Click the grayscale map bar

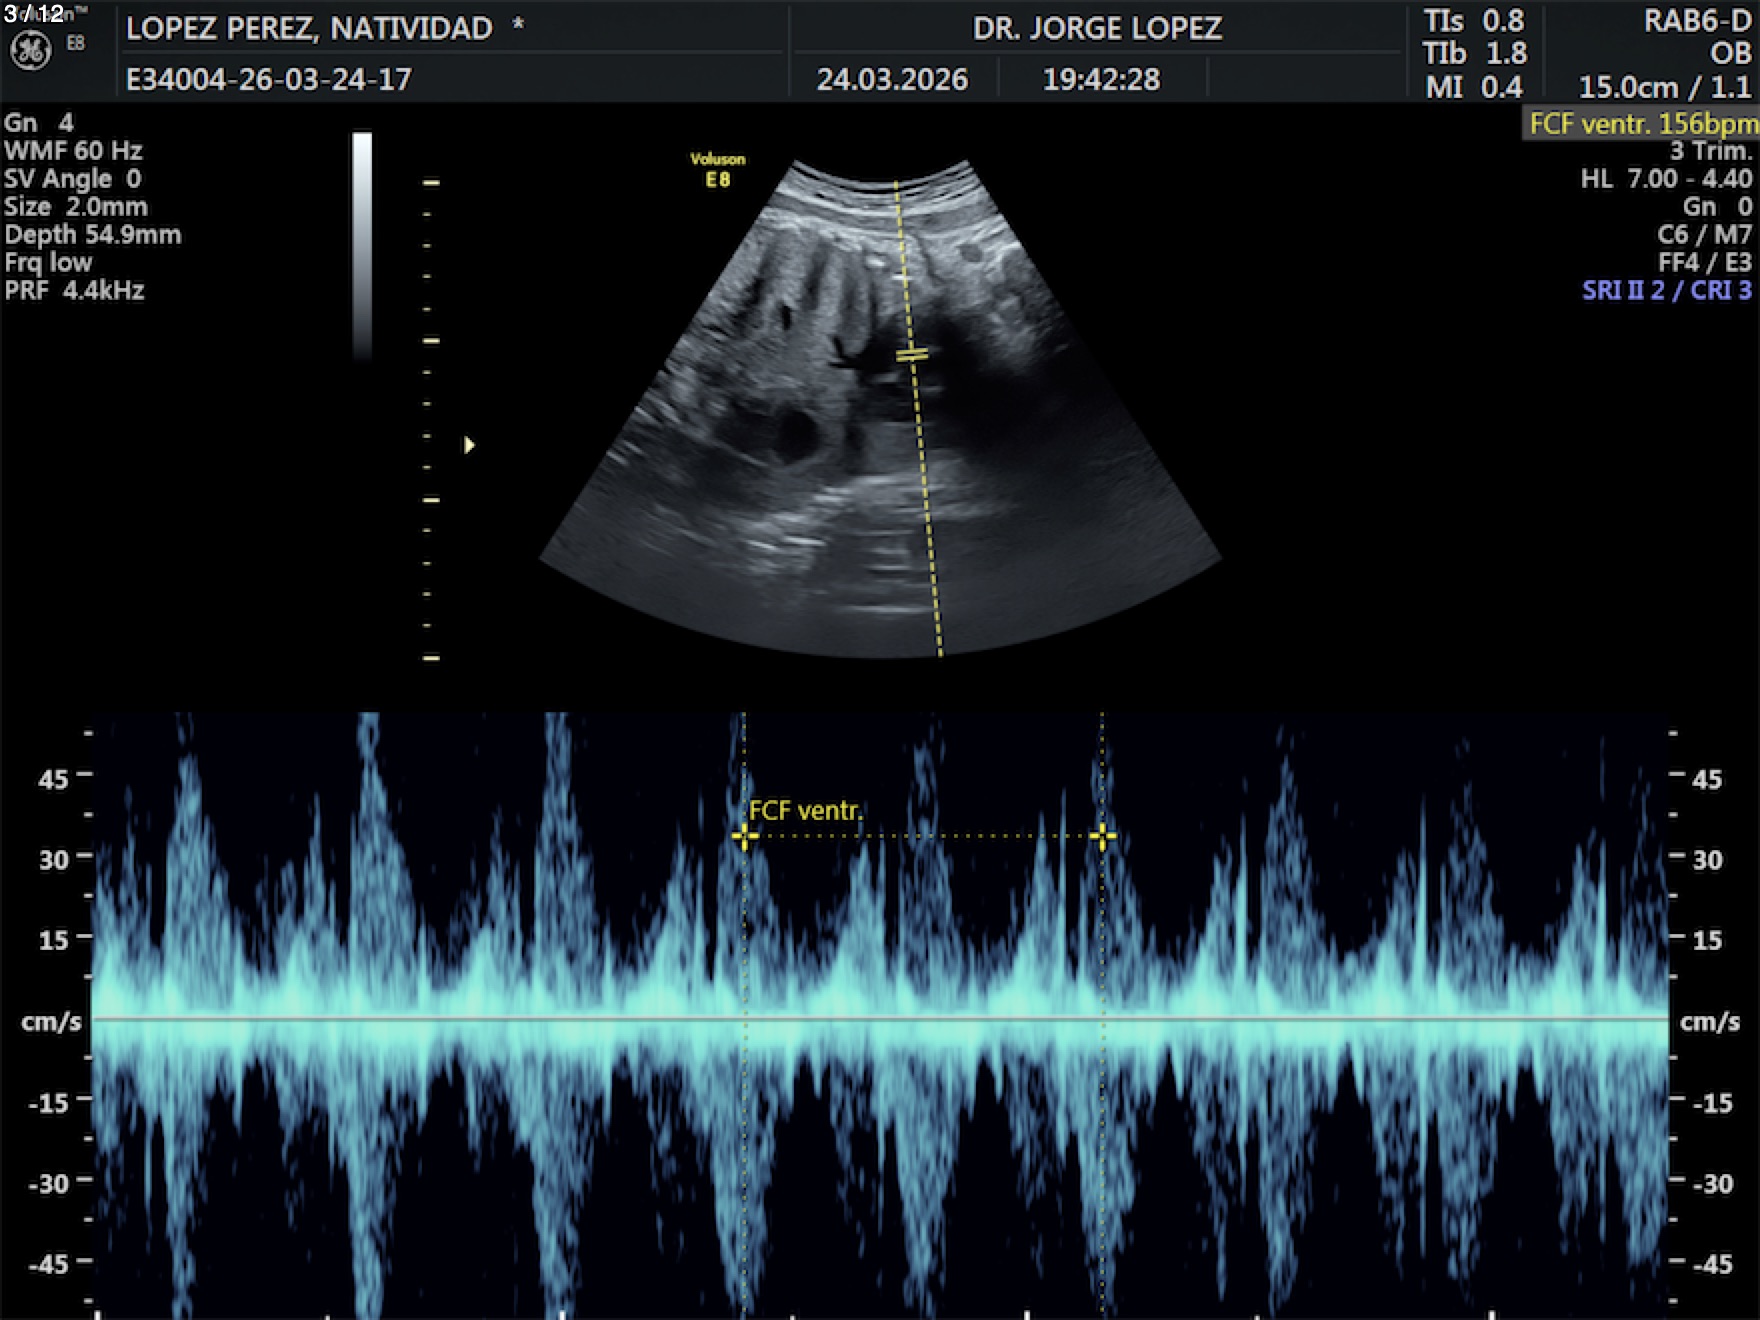point(362,245)
